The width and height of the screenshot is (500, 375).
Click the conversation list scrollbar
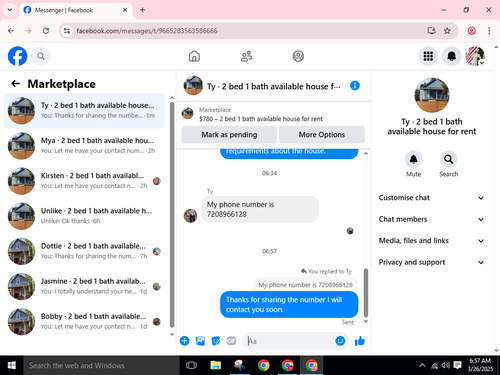[x=172, y=215]
